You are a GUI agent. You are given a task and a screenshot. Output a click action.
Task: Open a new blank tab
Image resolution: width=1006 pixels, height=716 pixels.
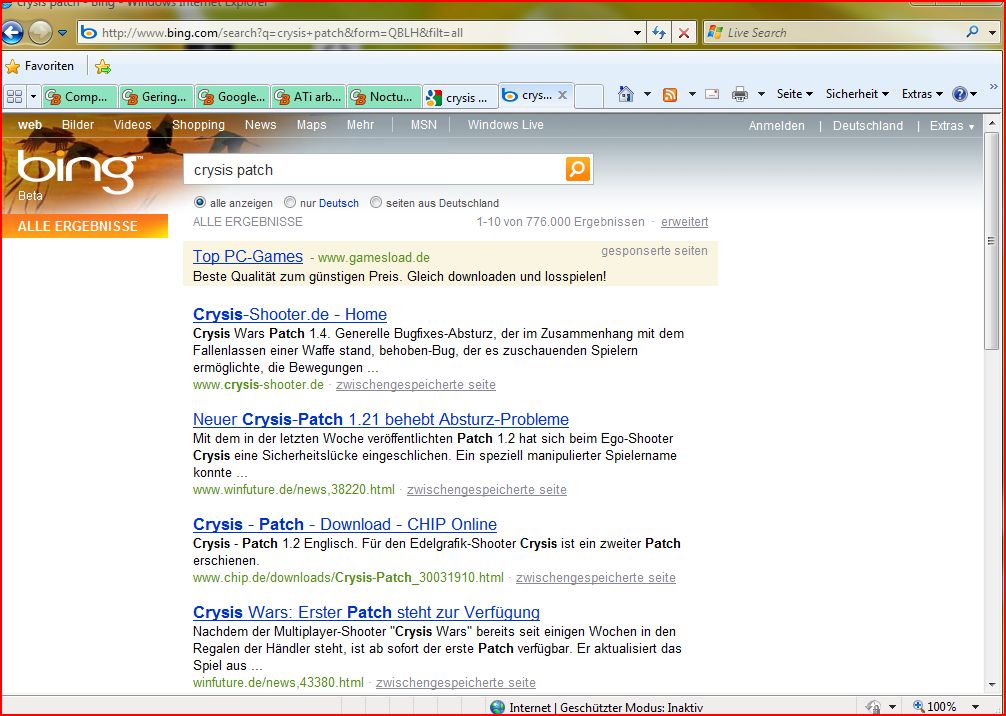tap(589, 96)
